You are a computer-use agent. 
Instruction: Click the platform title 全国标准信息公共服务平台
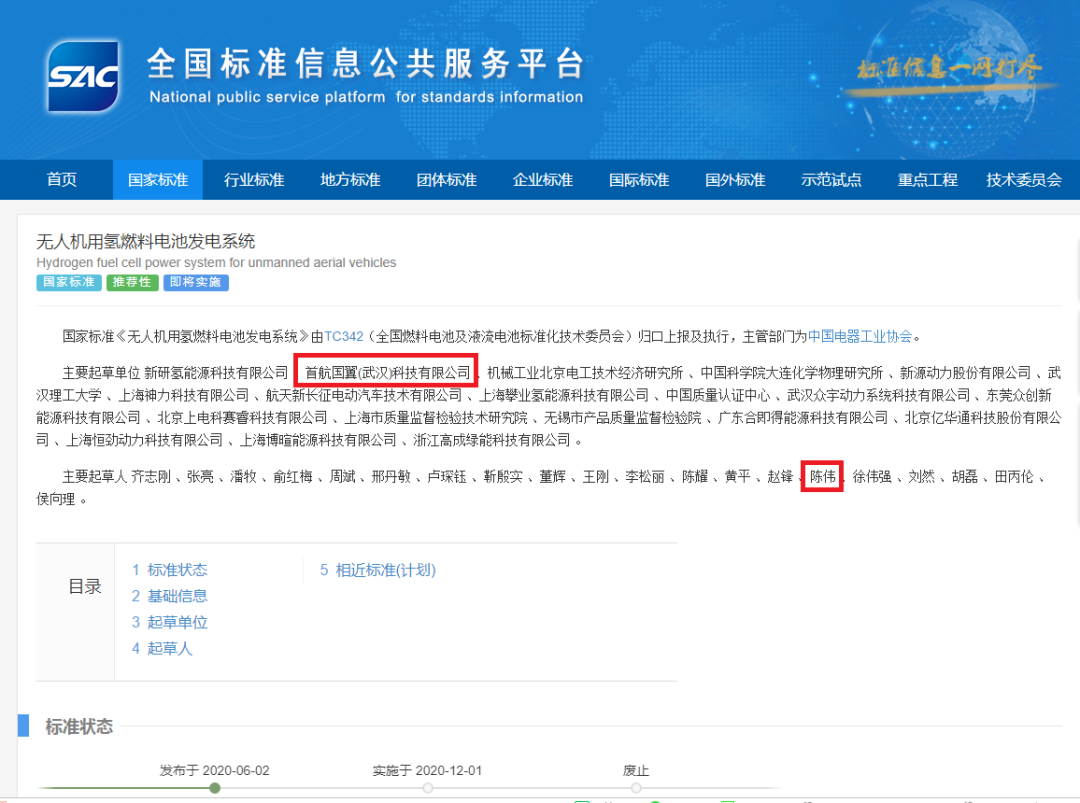click(x=366, y=63)
